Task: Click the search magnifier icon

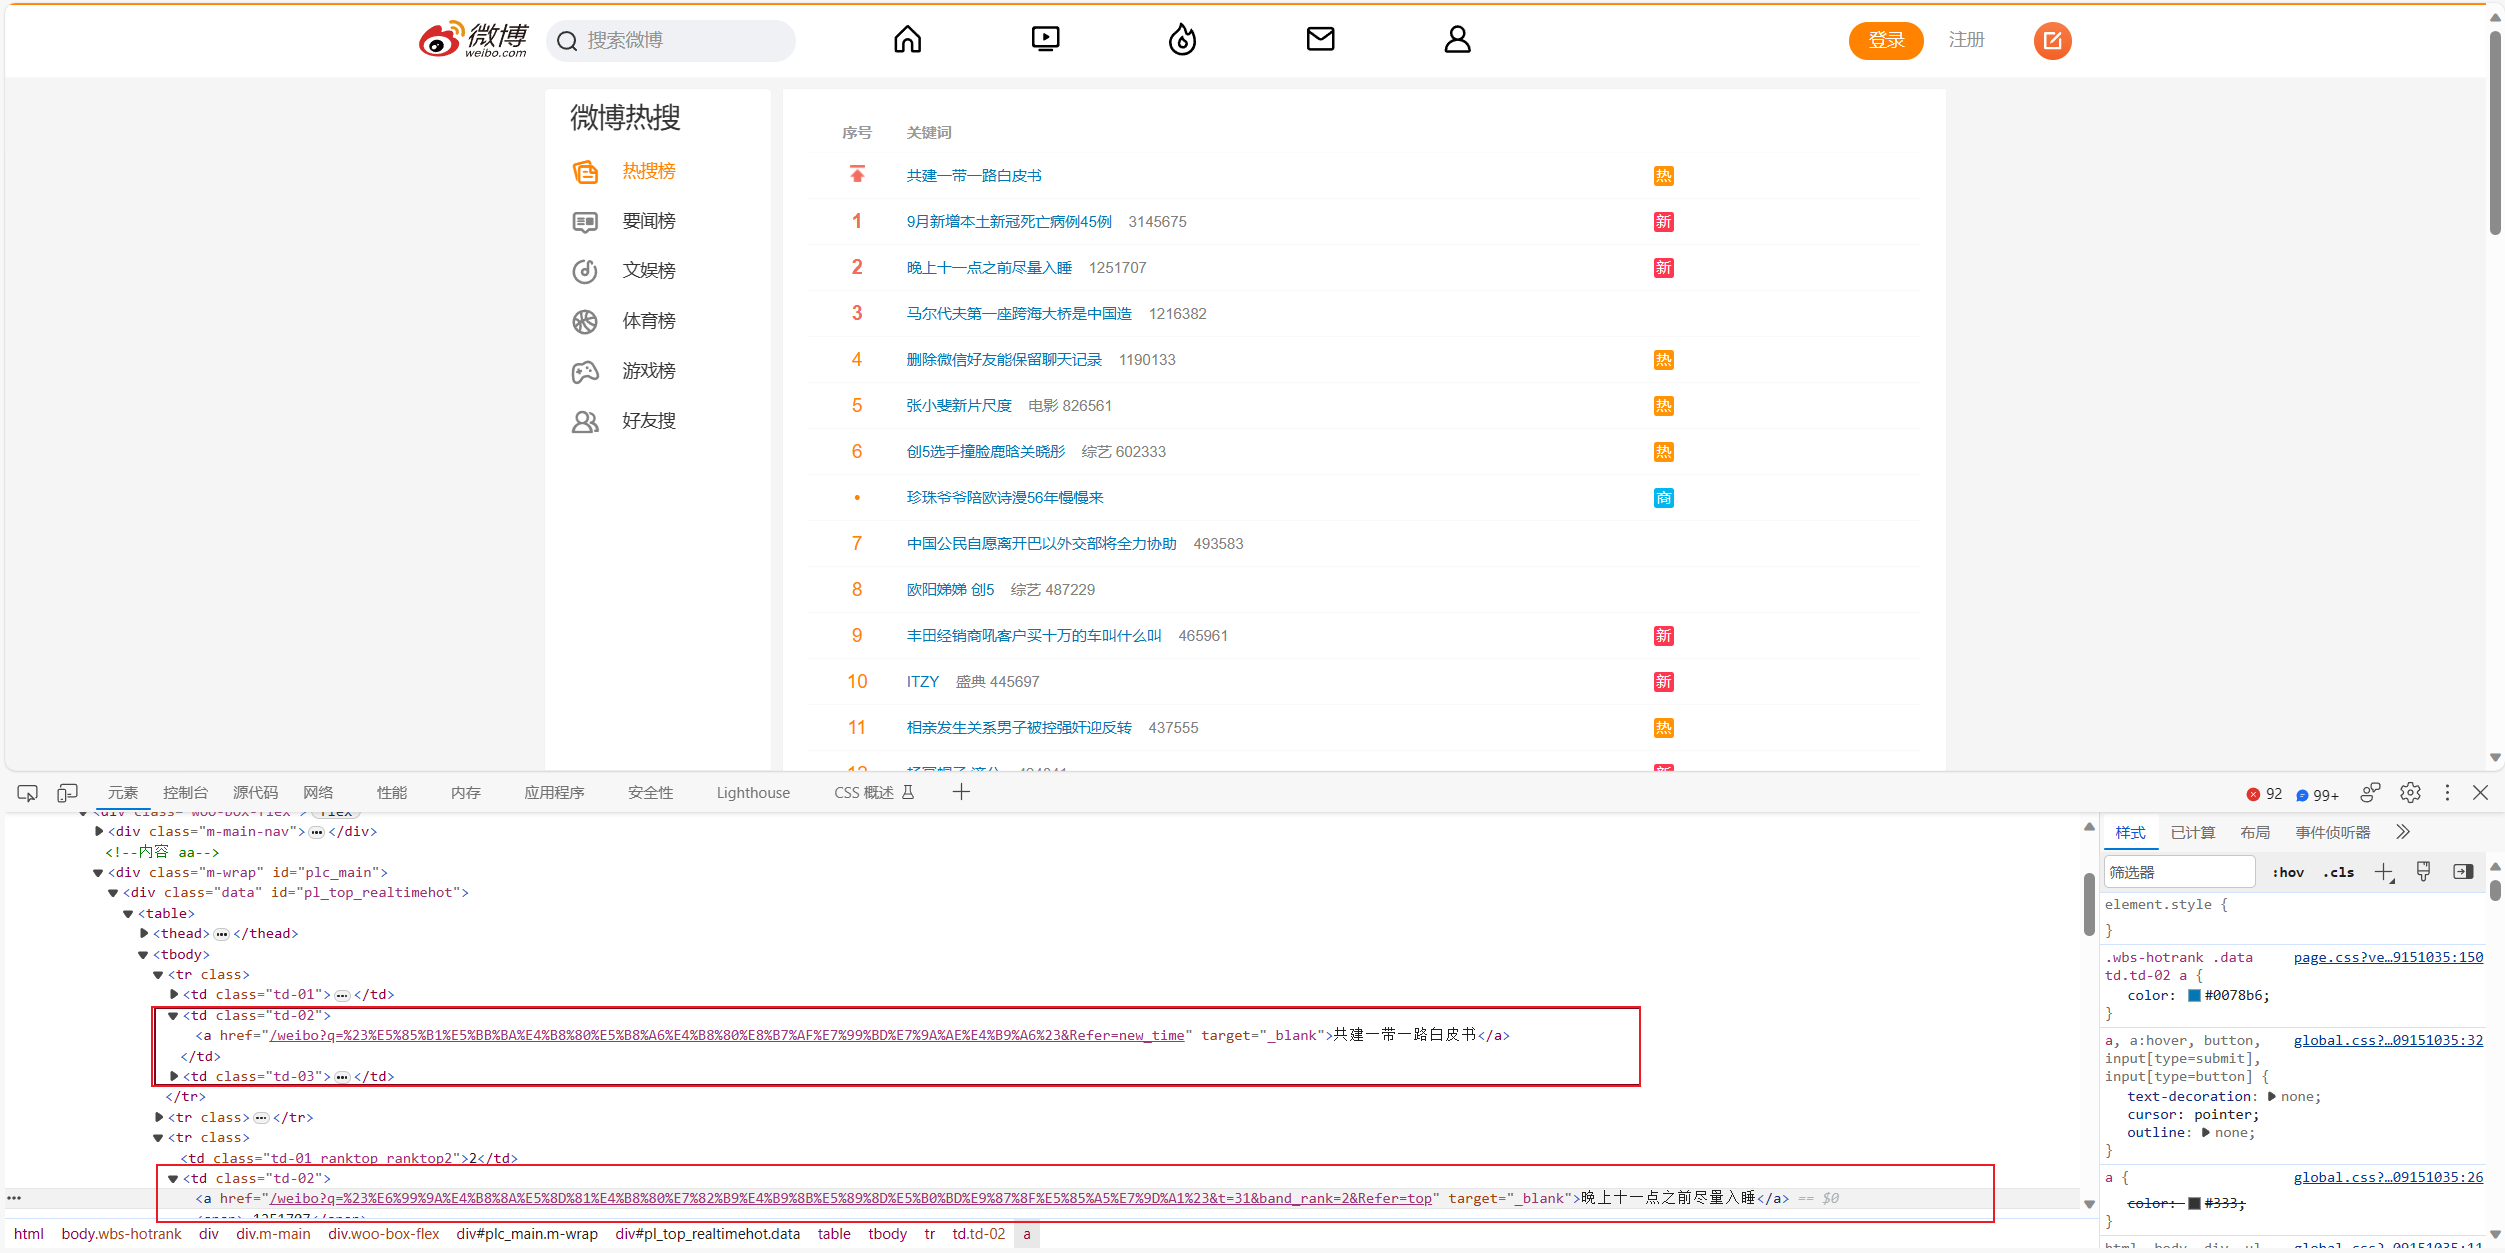Action: pos(567,41)
